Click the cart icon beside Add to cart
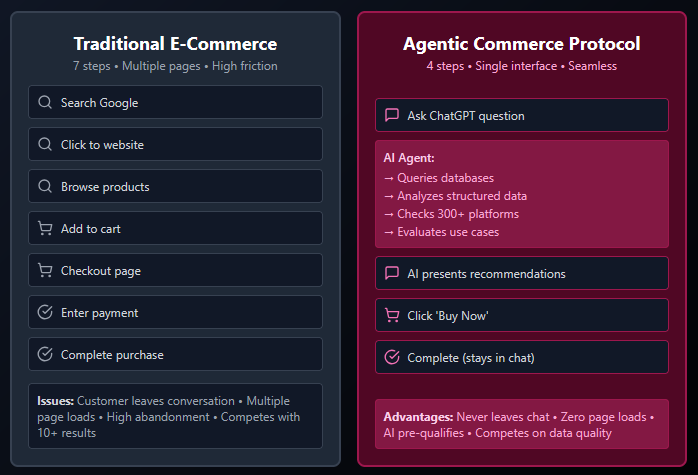This screenshot has height=475, width=698. [45, 229]
